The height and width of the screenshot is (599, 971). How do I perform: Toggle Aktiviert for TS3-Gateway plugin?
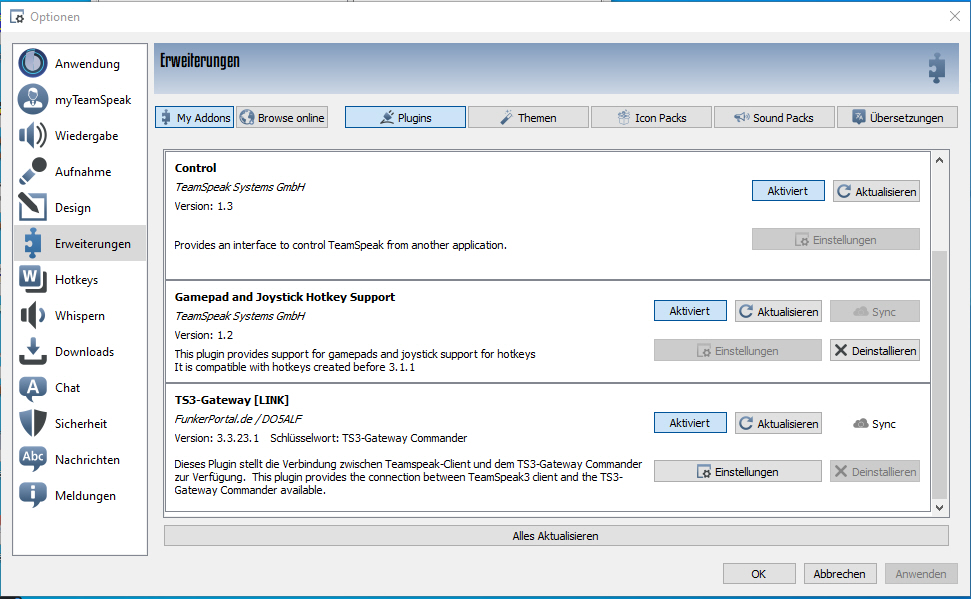690,422
